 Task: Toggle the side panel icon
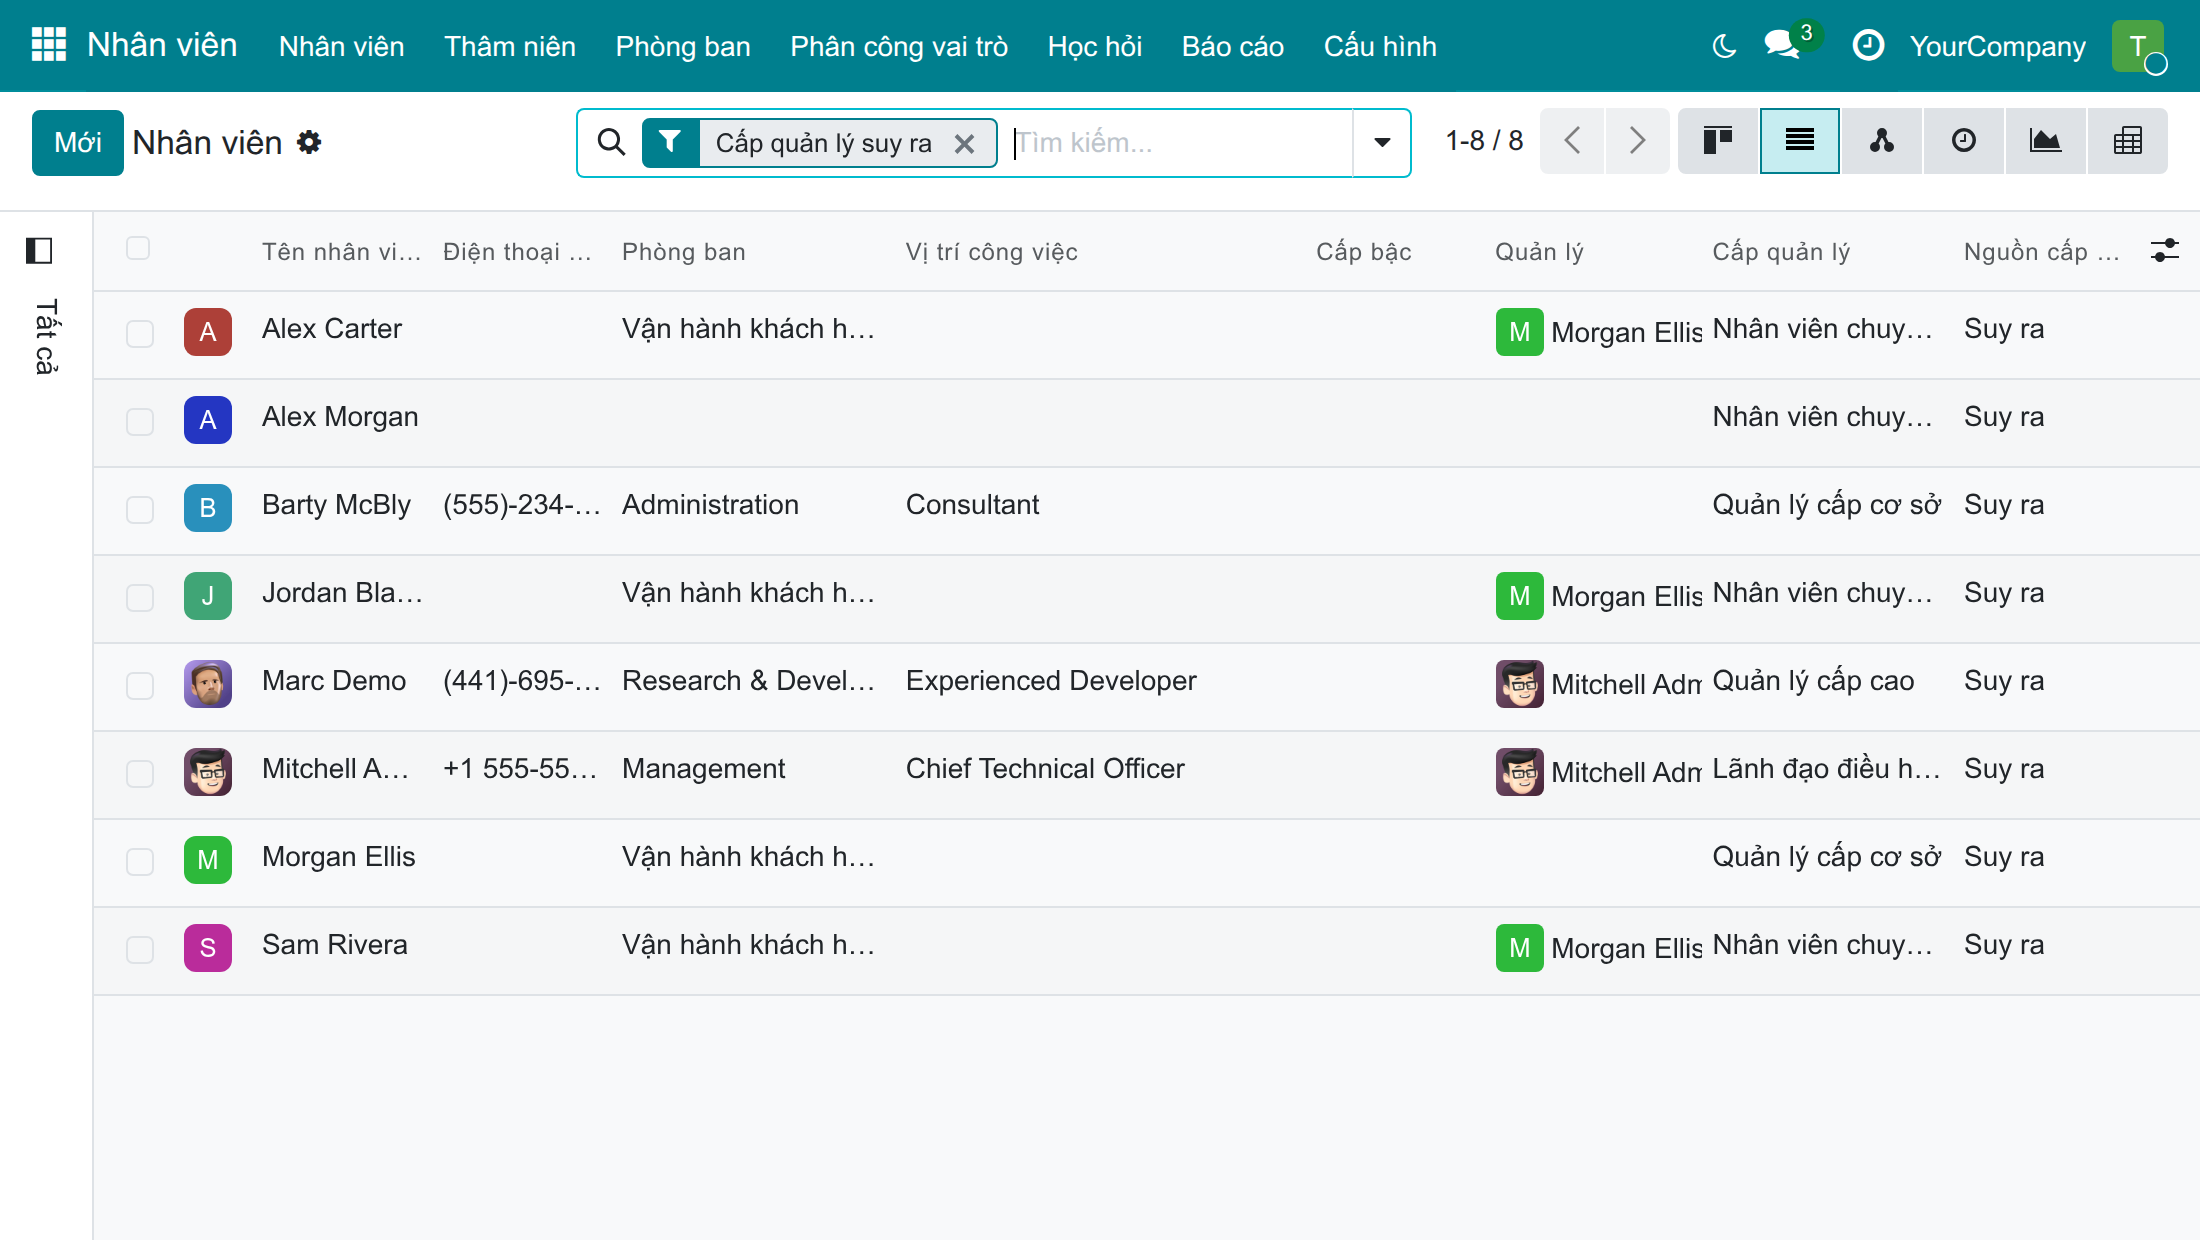pos(39,250)
